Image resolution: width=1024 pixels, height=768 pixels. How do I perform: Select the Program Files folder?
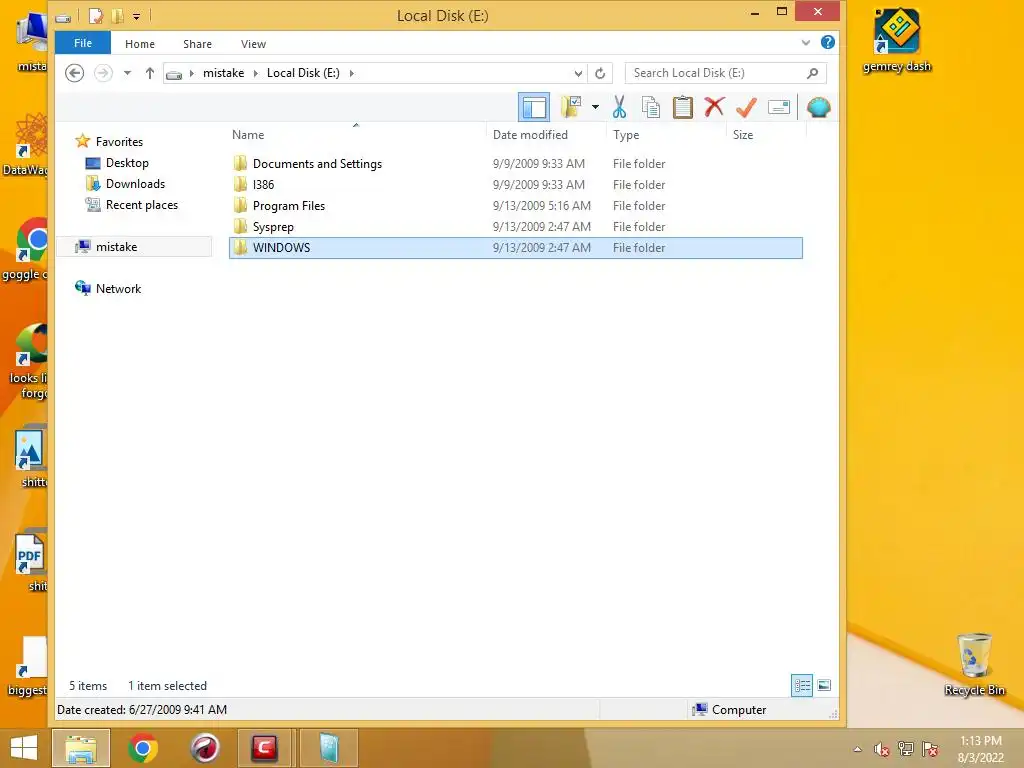pos(289,206)
